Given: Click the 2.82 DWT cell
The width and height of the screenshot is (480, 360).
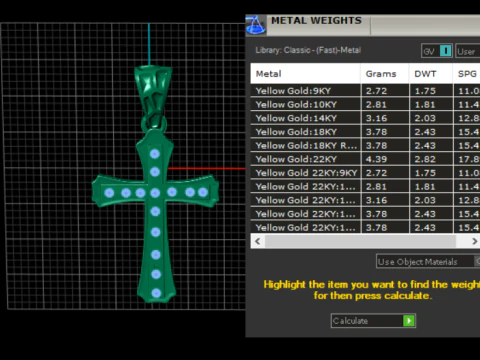Looking at the screenshot, I should [431, 159].
